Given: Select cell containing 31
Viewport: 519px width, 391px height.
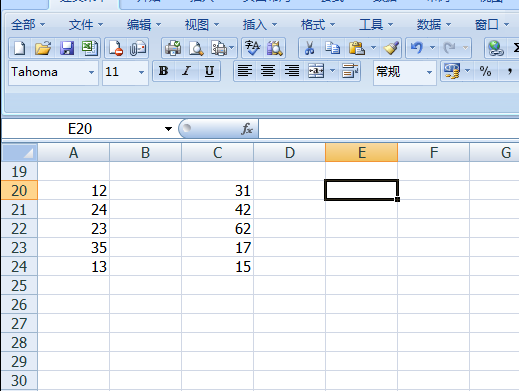Looking at the screenshot, I should coord(218,190).
